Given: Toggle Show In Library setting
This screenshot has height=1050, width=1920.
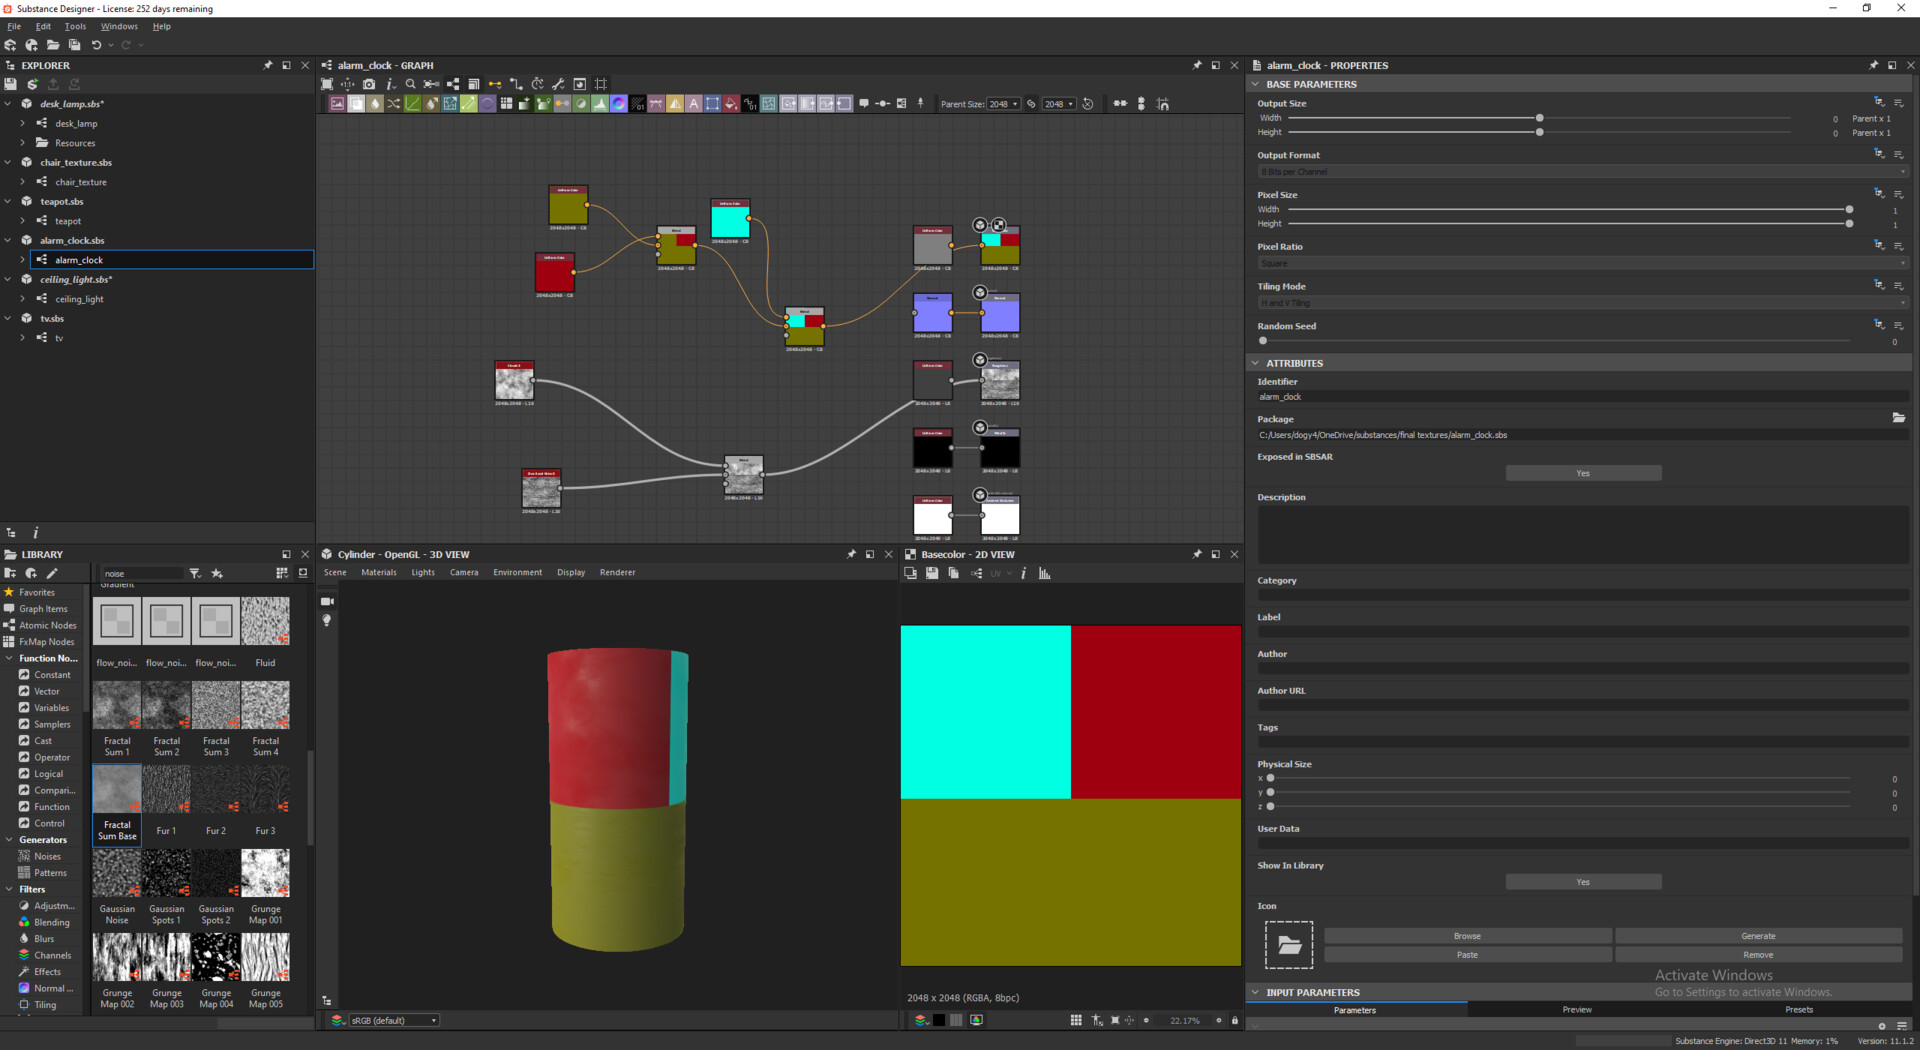Looking at the screenshot, I should 1583,881.
